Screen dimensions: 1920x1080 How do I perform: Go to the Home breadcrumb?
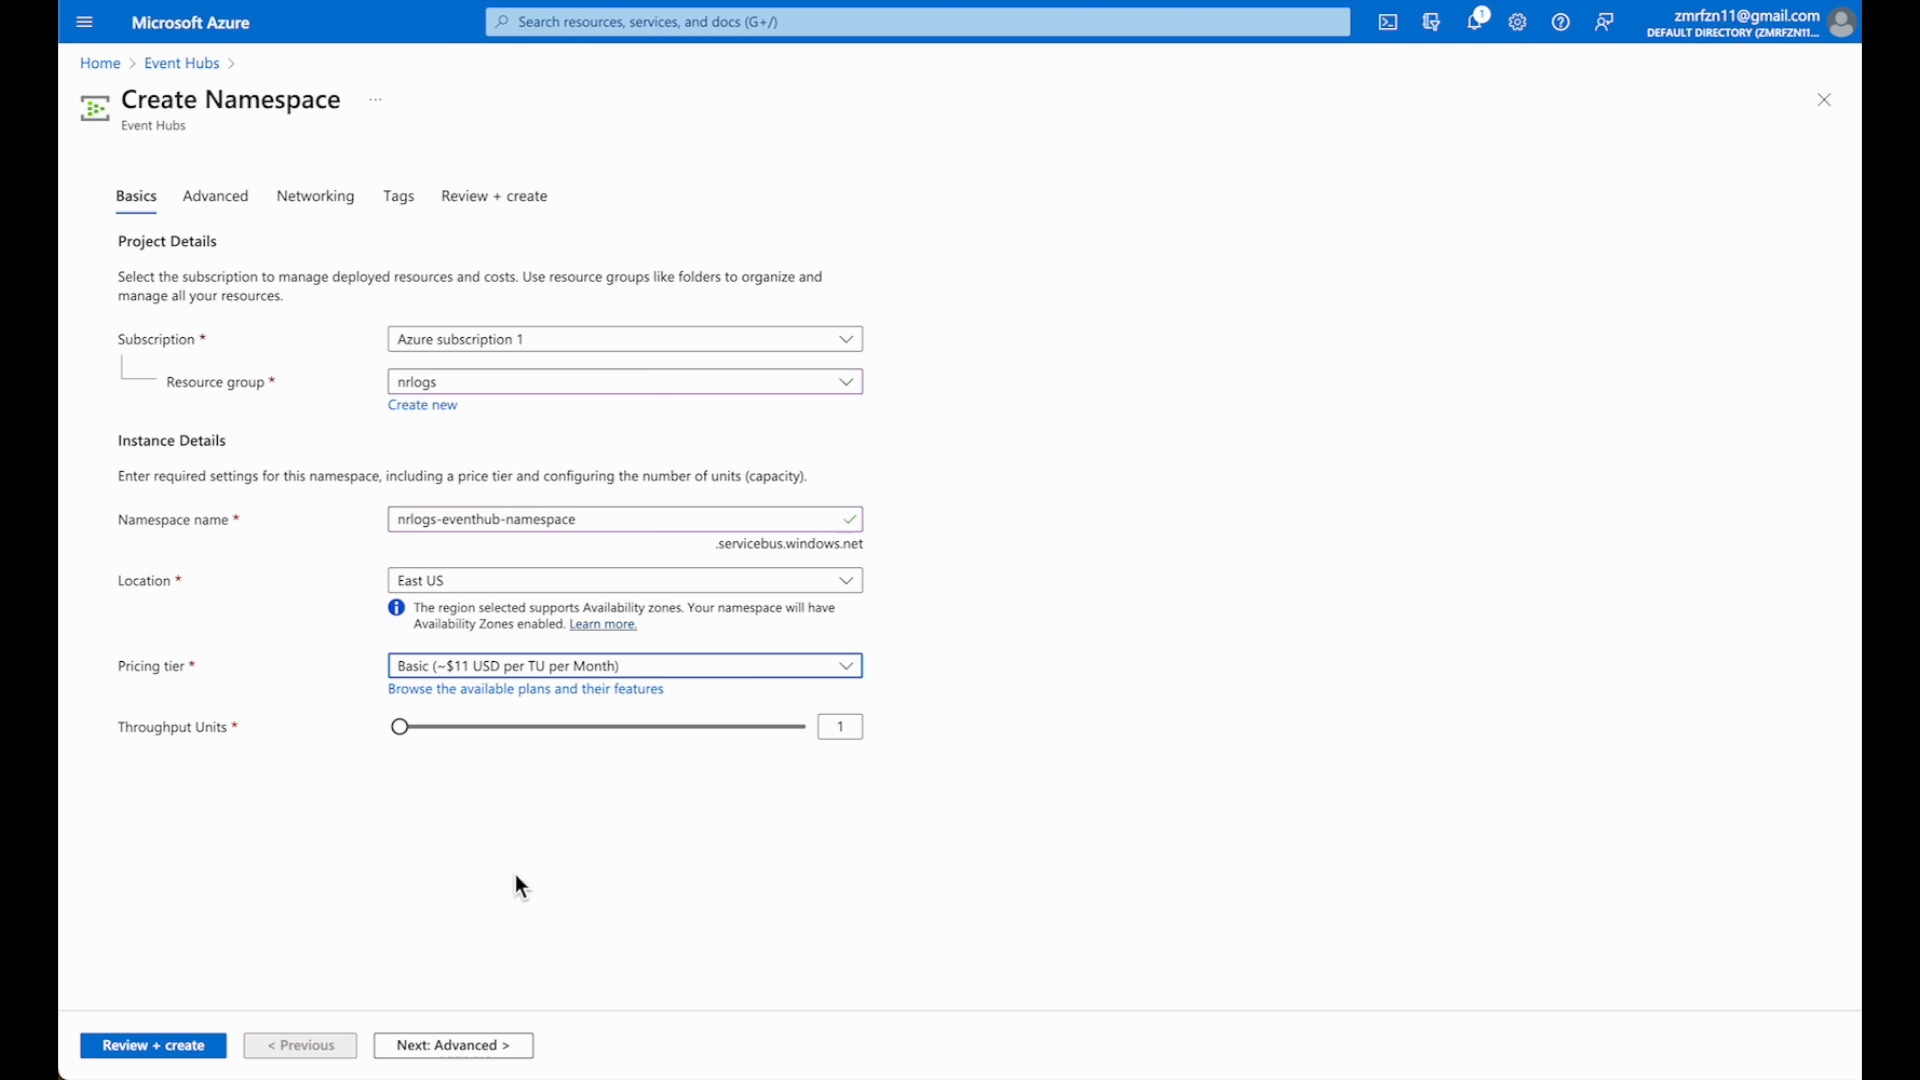coord(100,63)
